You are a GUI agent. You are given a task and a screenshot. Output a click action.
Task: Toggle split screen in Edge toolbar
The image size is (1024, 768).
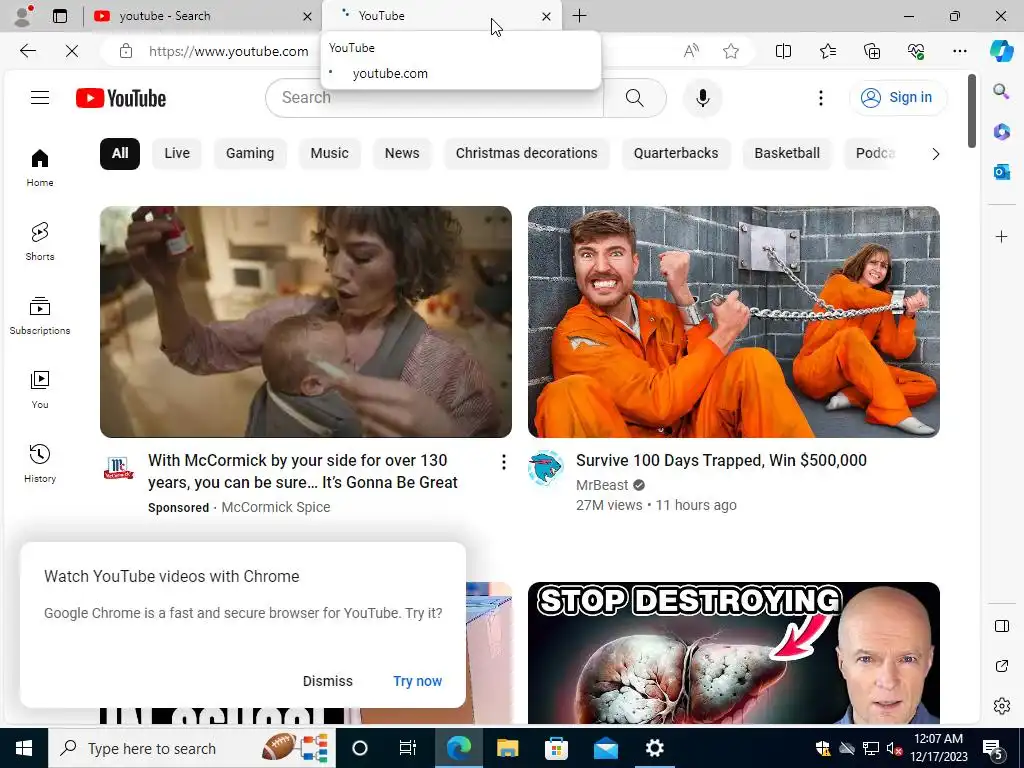[x=783, y=51]
